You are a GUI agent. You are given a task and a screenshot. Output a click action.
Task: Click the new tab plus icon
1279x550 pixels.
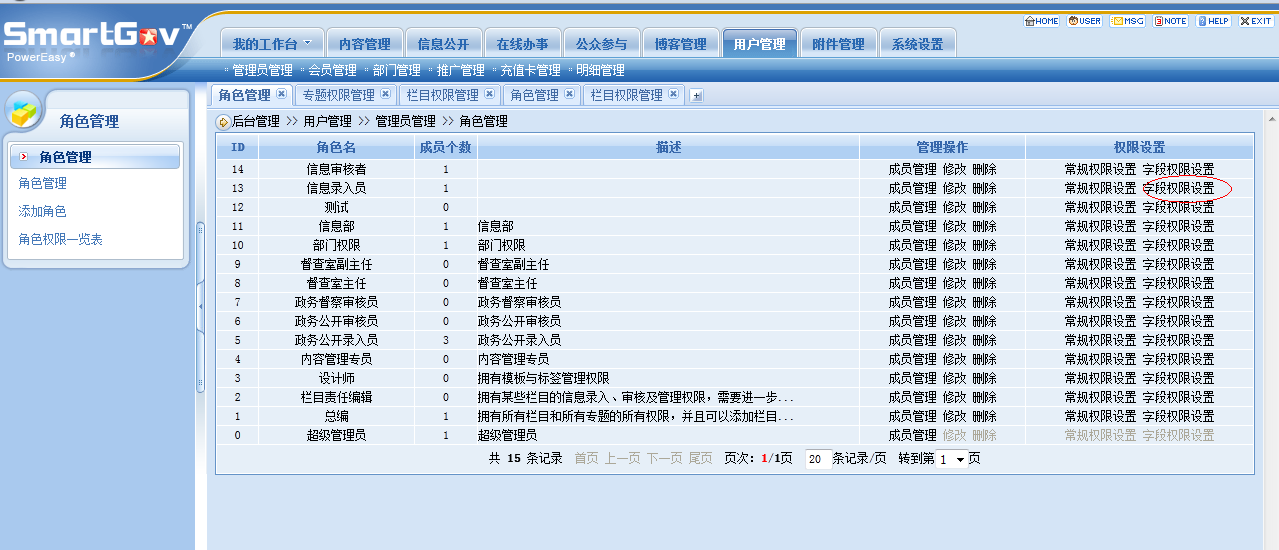697,96
